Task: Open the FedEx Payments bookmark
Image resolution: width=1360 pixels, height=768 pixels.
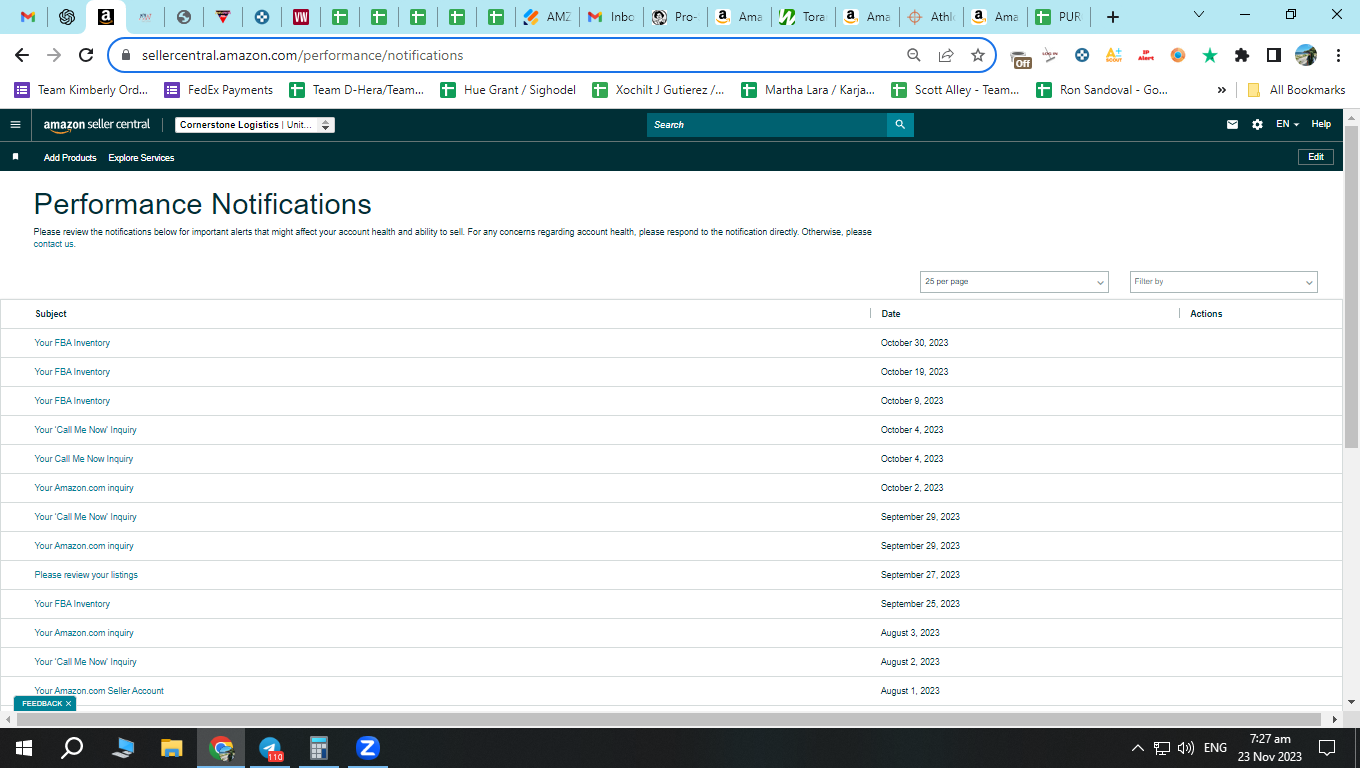Action: point(218,90)
